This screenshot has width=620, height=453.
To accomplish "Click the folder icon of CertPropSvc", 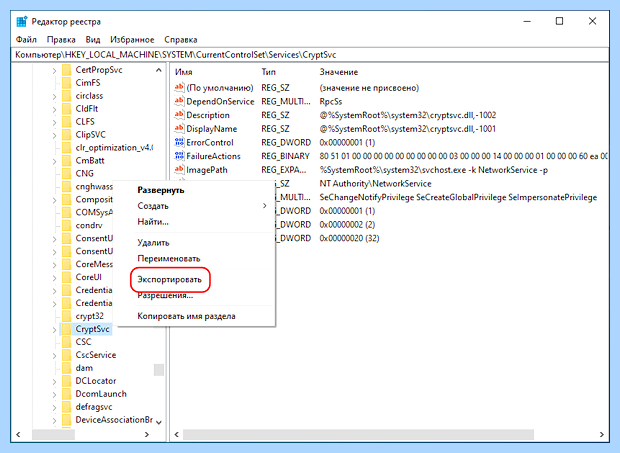I will (x=66, y=70).
